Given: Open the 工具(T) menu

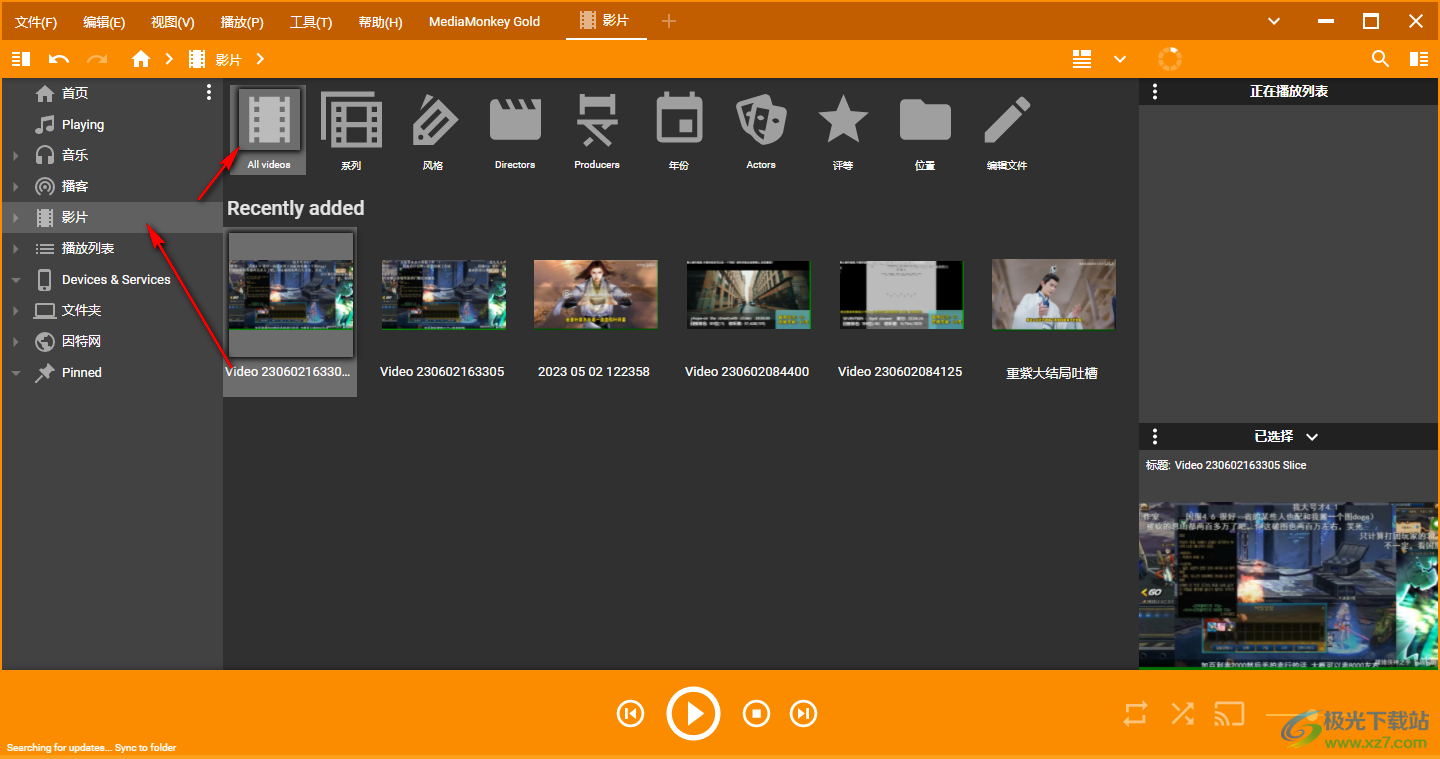Looking at the screenshot, I should pos(311,21).
